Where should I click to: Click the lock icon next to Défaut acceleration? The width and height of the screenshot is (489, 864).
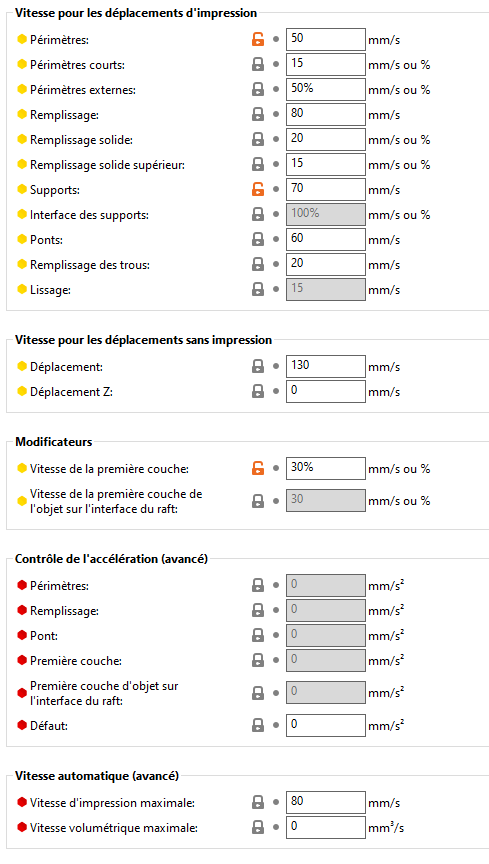(x=257, y=725)
